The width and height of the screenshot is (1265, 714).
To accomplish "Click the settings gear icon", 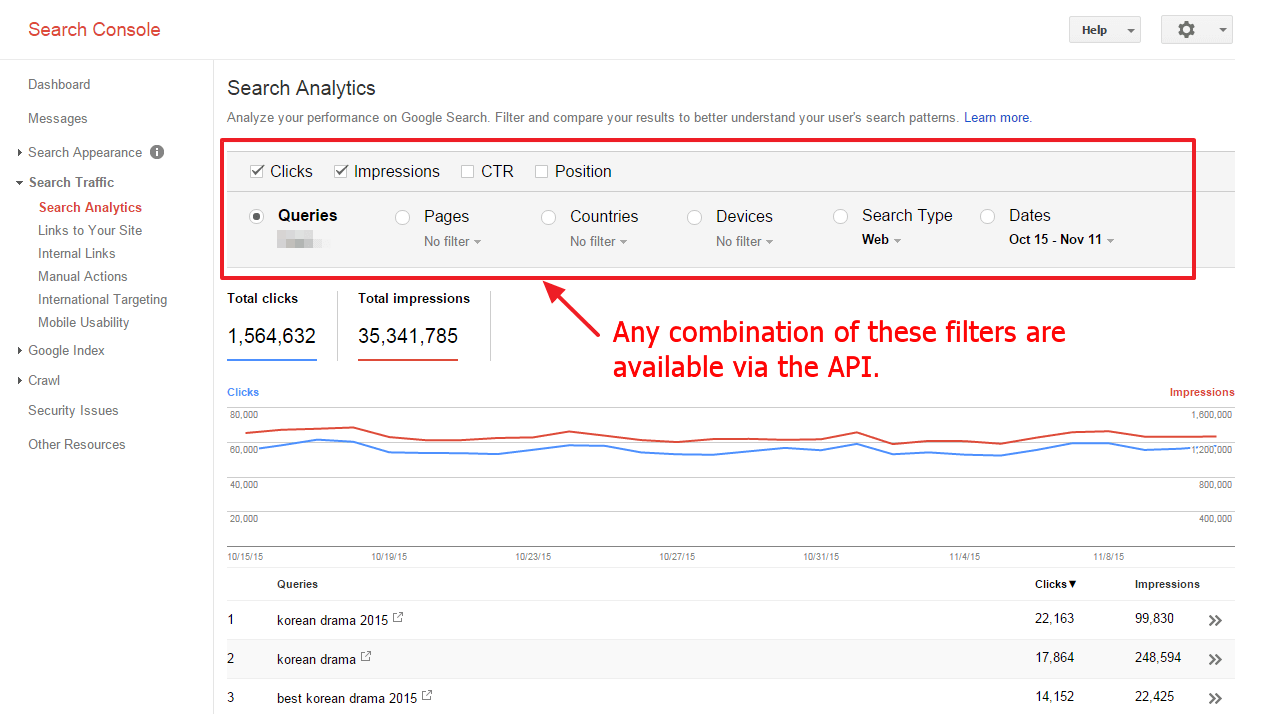I will pyautogui.click(x=1186, y=30).
